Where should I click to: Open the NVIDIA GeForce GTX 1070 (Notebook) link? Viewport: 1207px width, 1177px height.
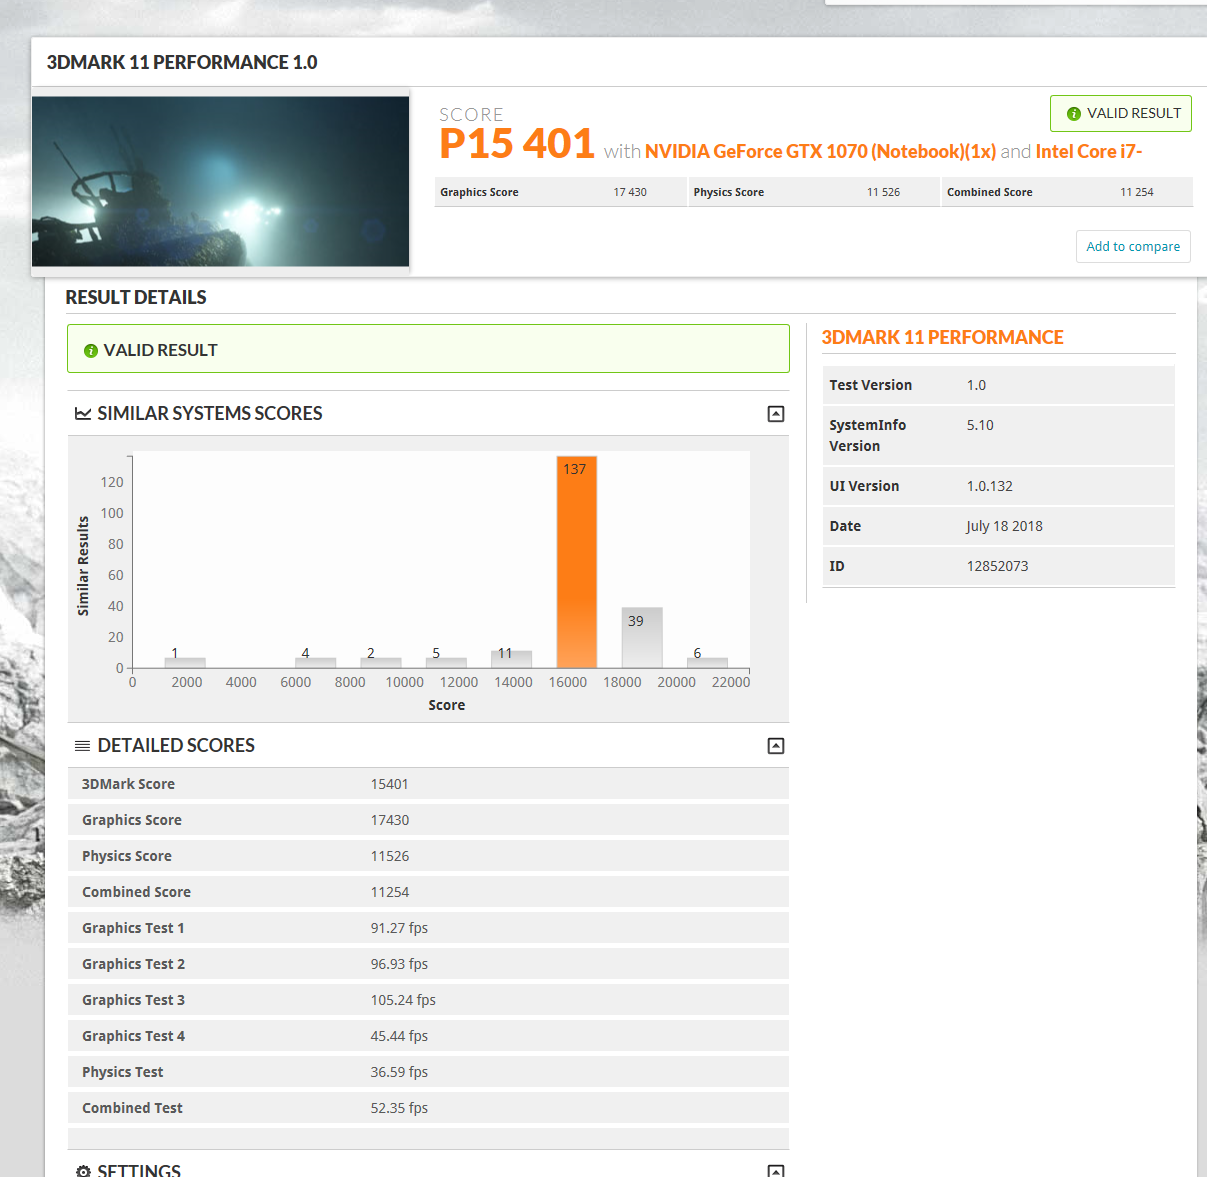(820, 151)
